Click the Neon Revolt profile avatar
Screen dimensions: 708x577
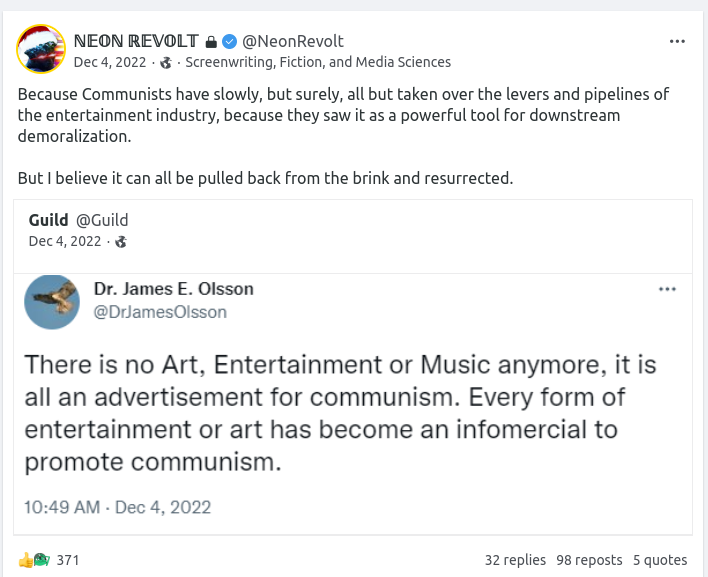[42, 50]
